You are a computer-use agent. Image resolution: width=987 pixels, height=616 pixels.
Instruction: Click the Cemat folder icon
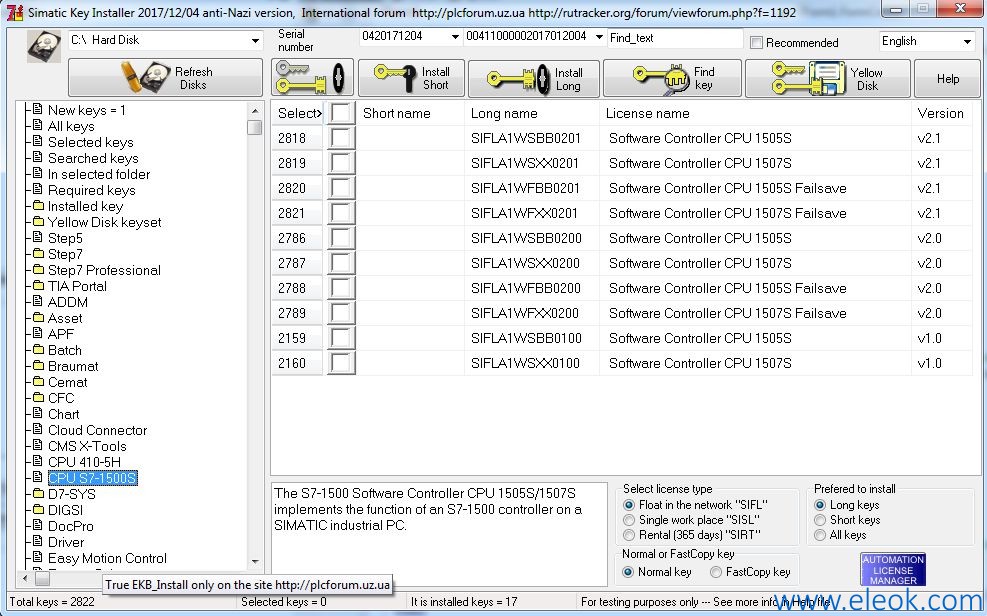tap(38, 382)
